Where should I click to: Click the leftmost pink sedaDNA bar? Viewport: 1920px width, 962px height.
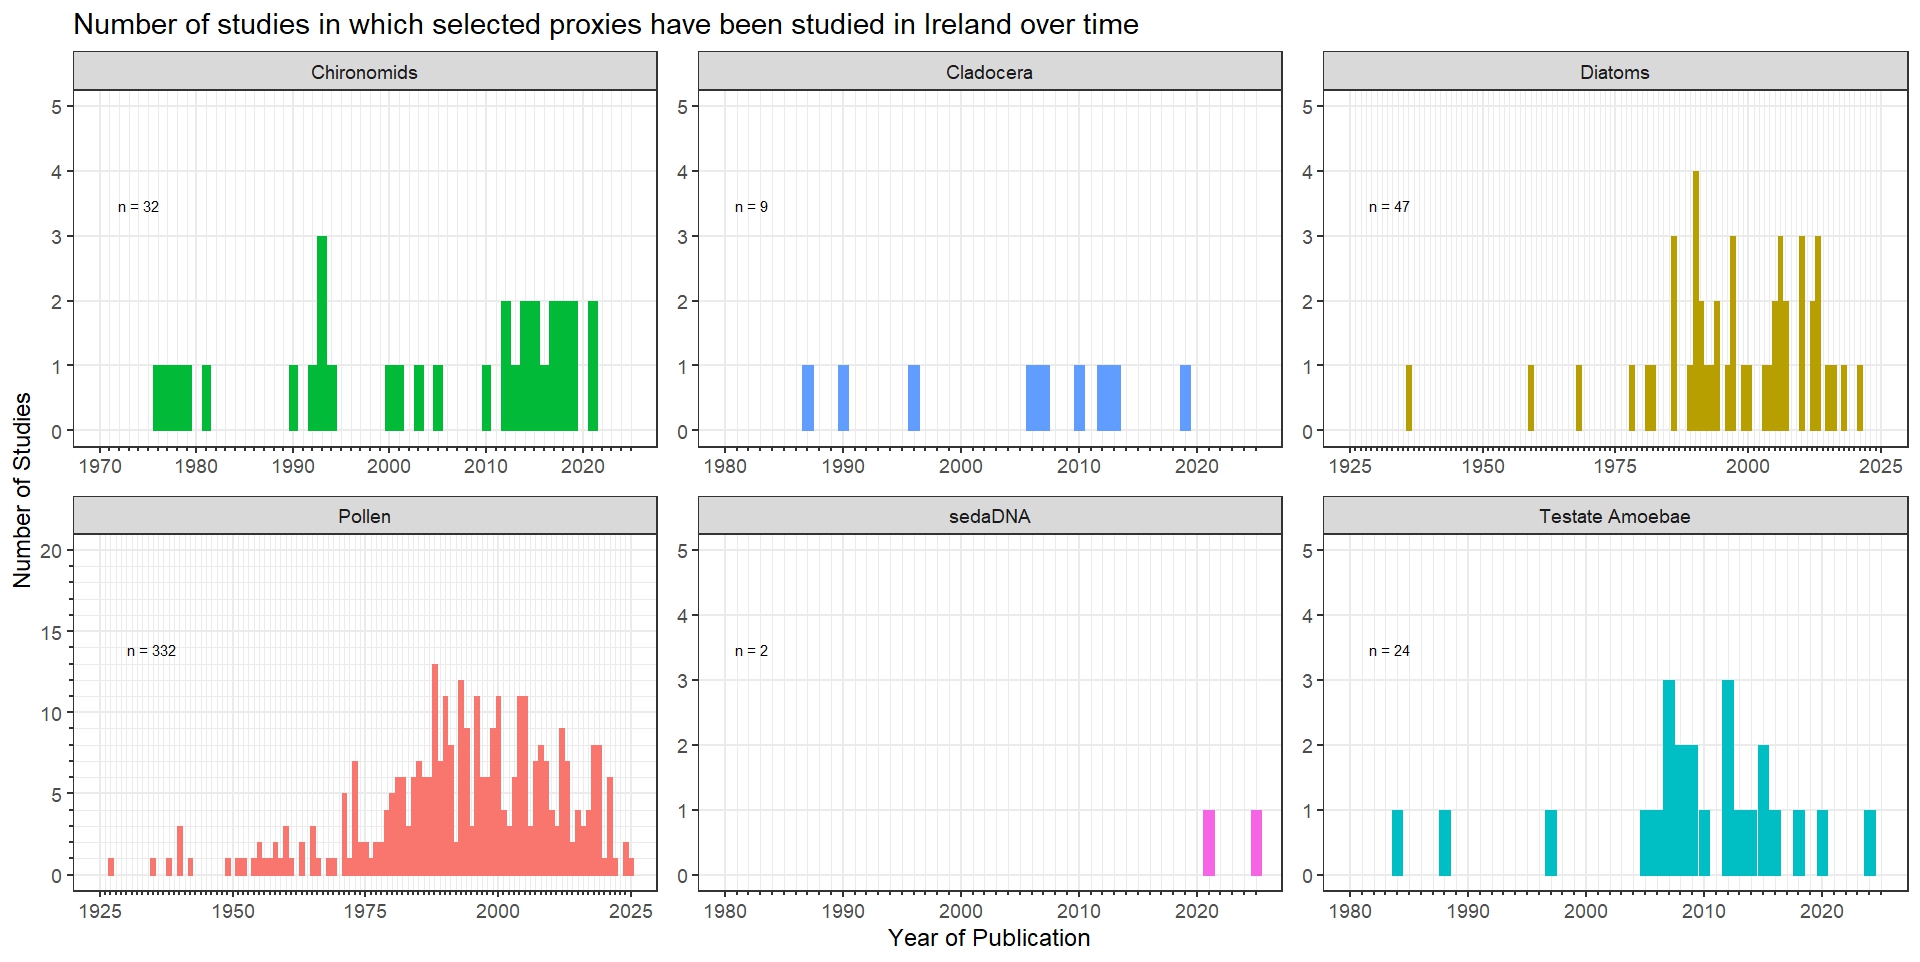(1208, 842)
